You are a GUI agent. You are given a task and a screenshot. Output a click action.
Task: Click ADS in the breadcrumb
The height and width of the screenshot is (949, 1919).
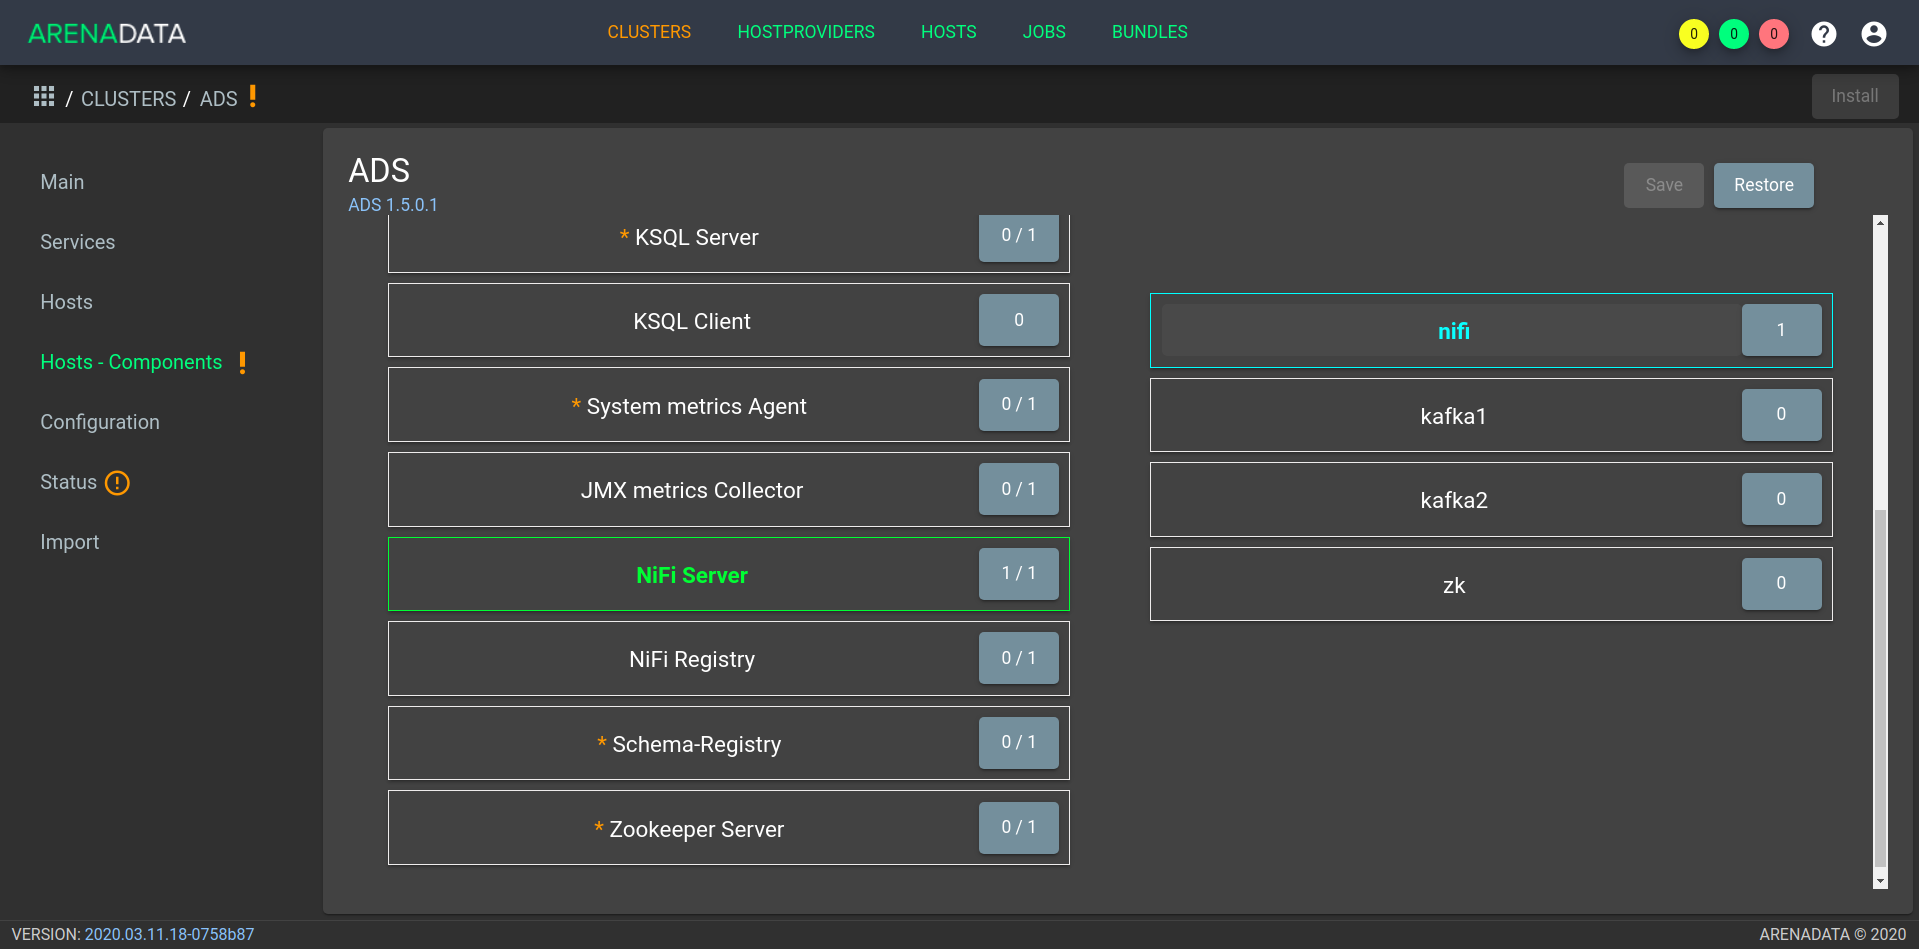[x=219, y=99]
